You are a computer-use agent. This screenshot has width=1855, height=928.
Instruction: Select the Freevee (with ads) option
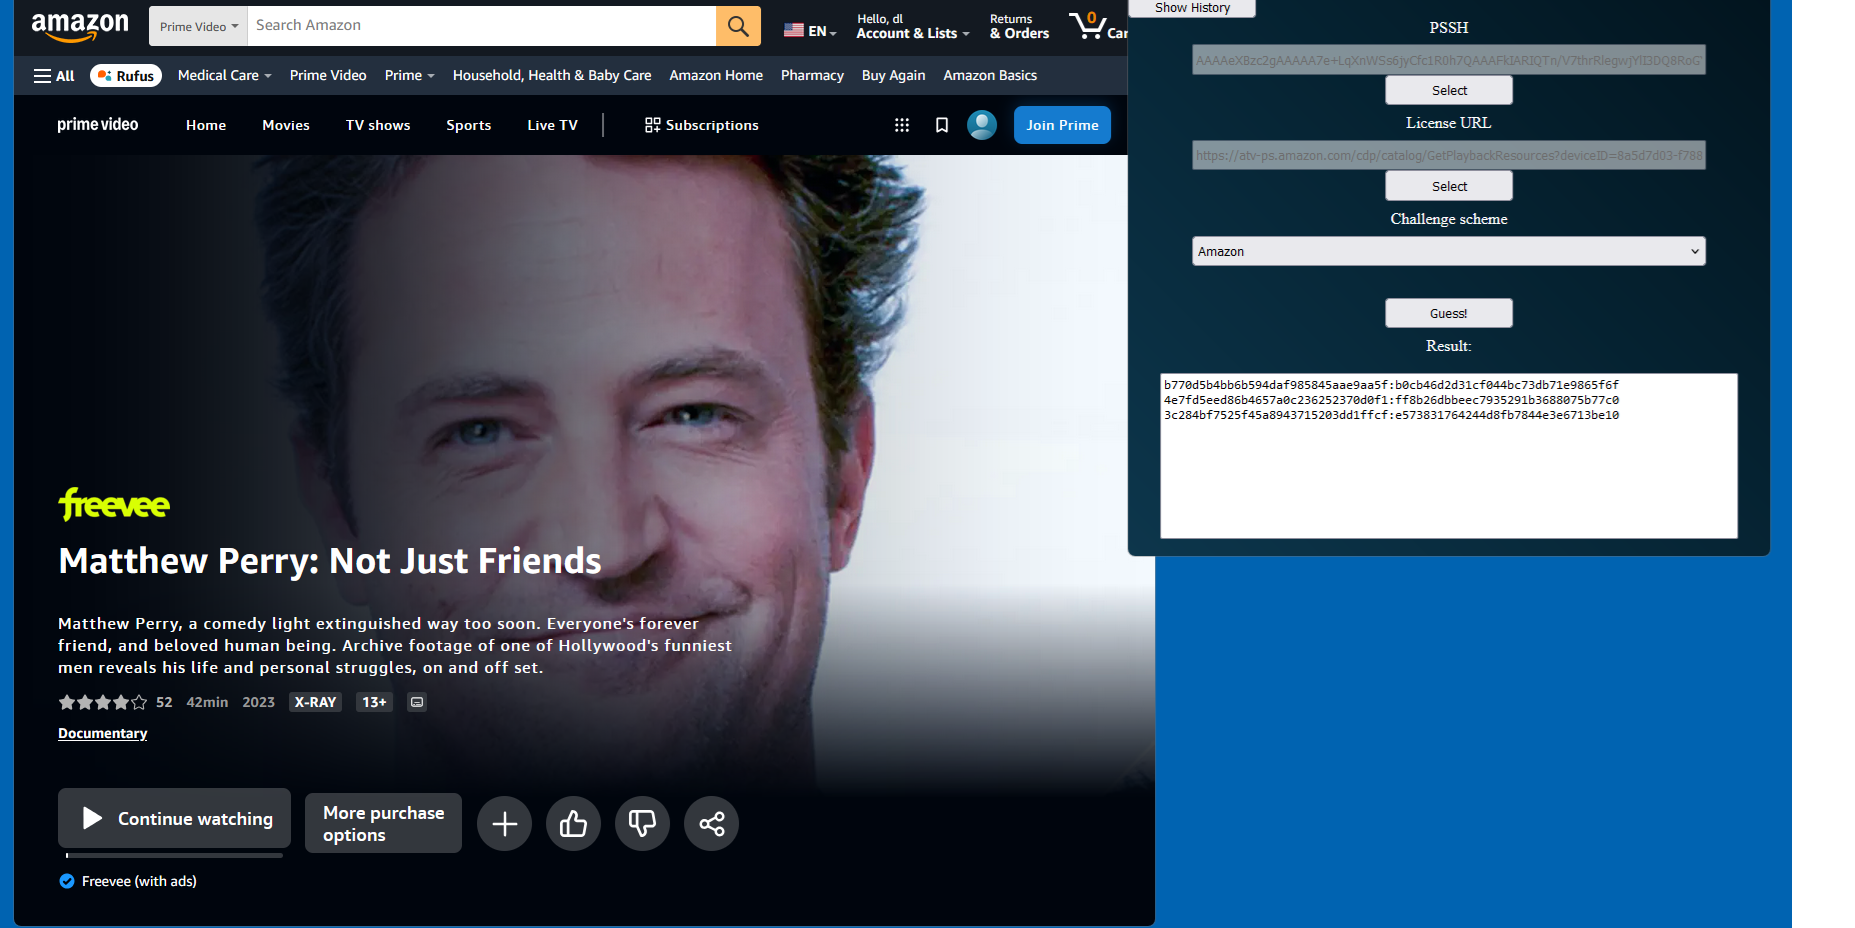(128, 881)
